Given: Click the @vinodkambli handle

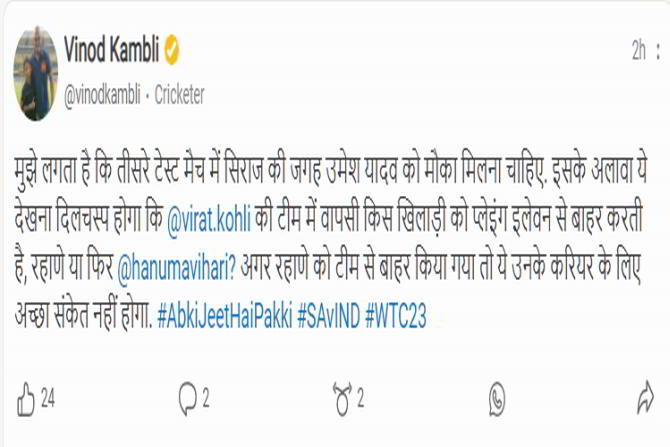Looking at the screenshot, I should click(102, 95).
